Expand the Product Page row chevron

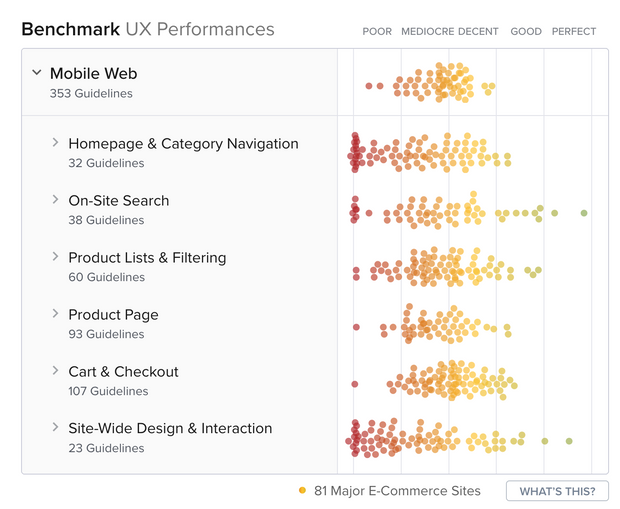tap(56, 314)
